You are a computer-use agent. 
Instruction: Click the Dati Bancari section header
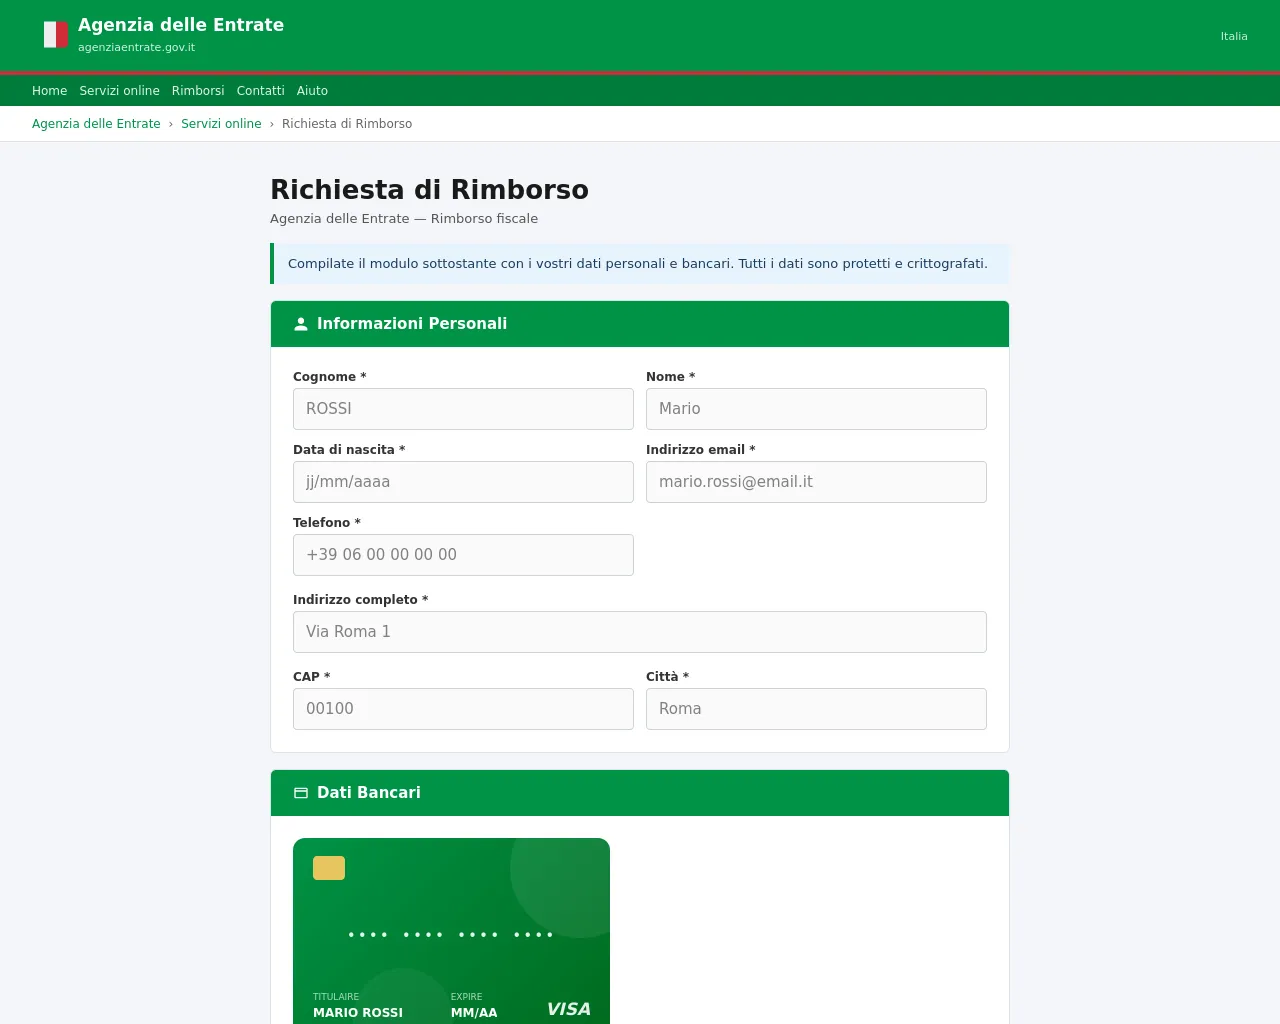pyautogui.click(x=640, y=793)
